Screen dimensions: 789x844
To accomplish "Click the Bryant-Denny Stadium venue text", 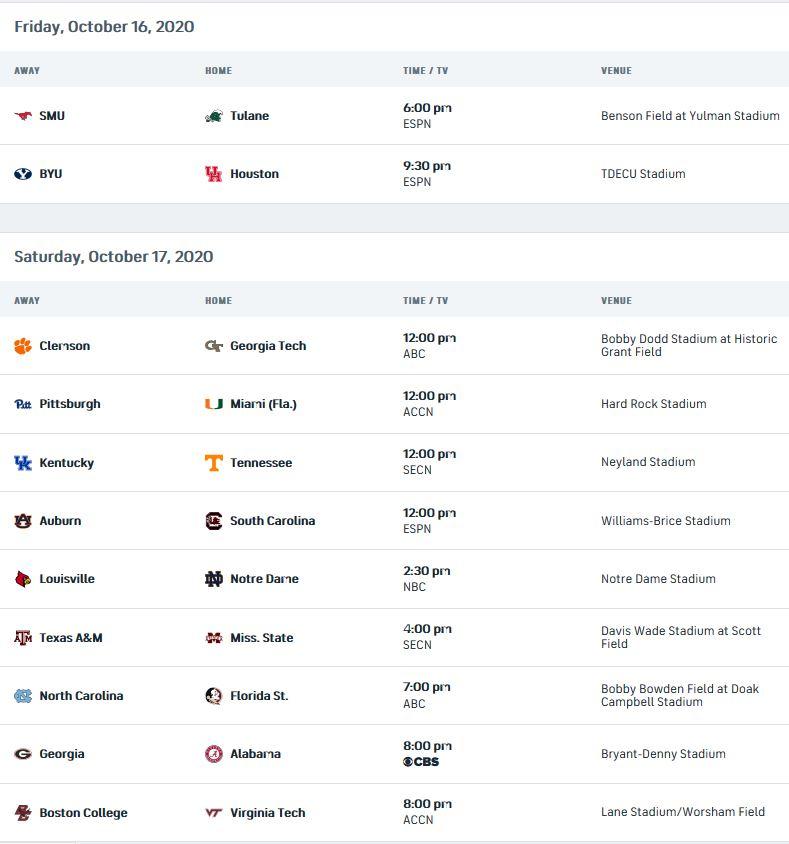I will tap(663, 754).
